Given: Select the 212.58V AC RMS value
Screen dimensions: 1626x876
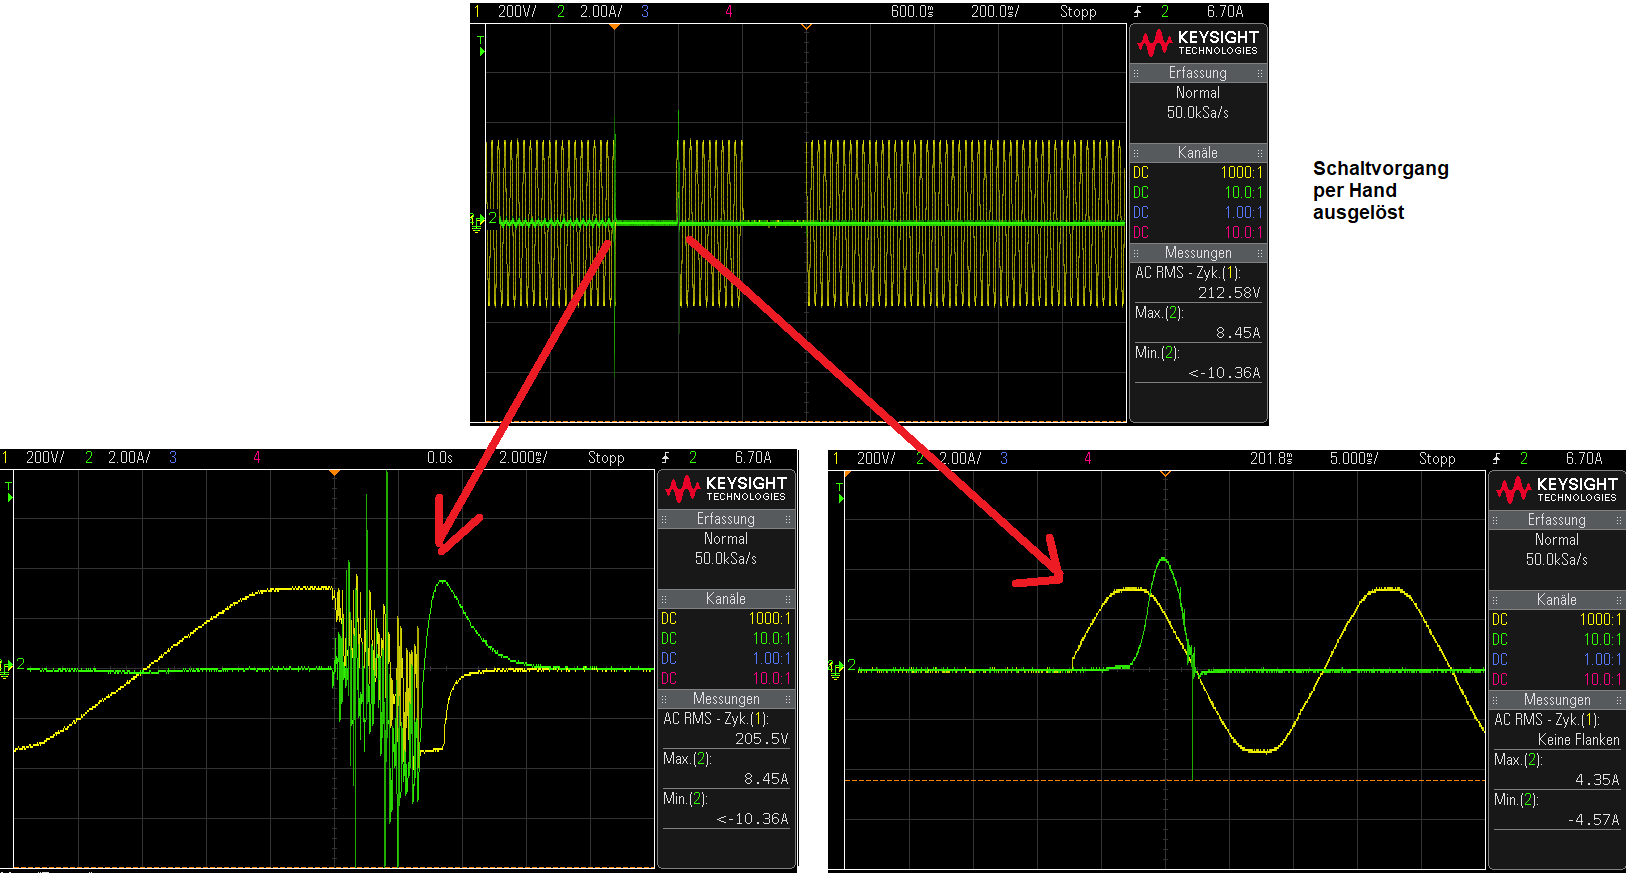Looking at the screenshot, I should coord(1229,293).
